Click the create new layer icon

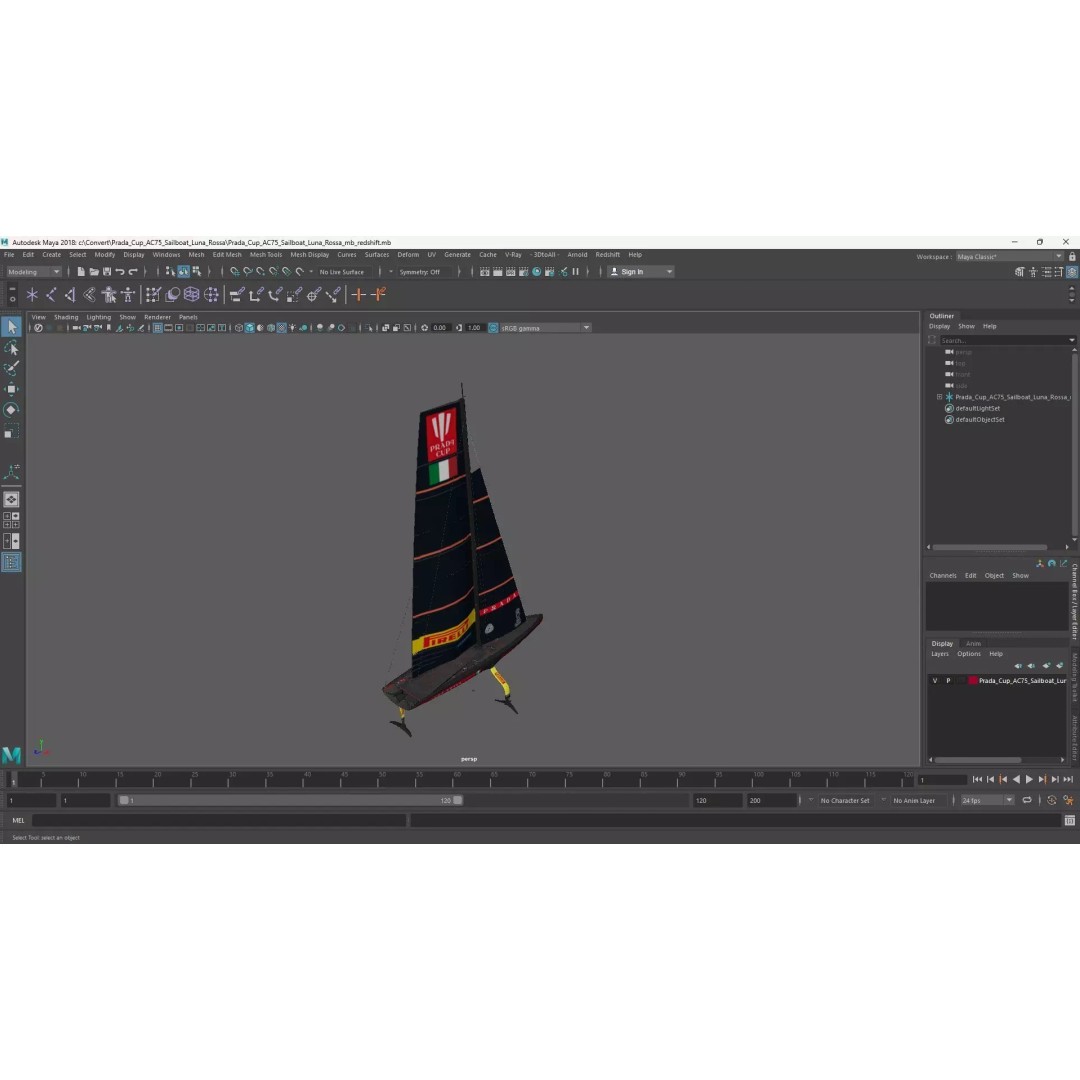(1046, 665)
